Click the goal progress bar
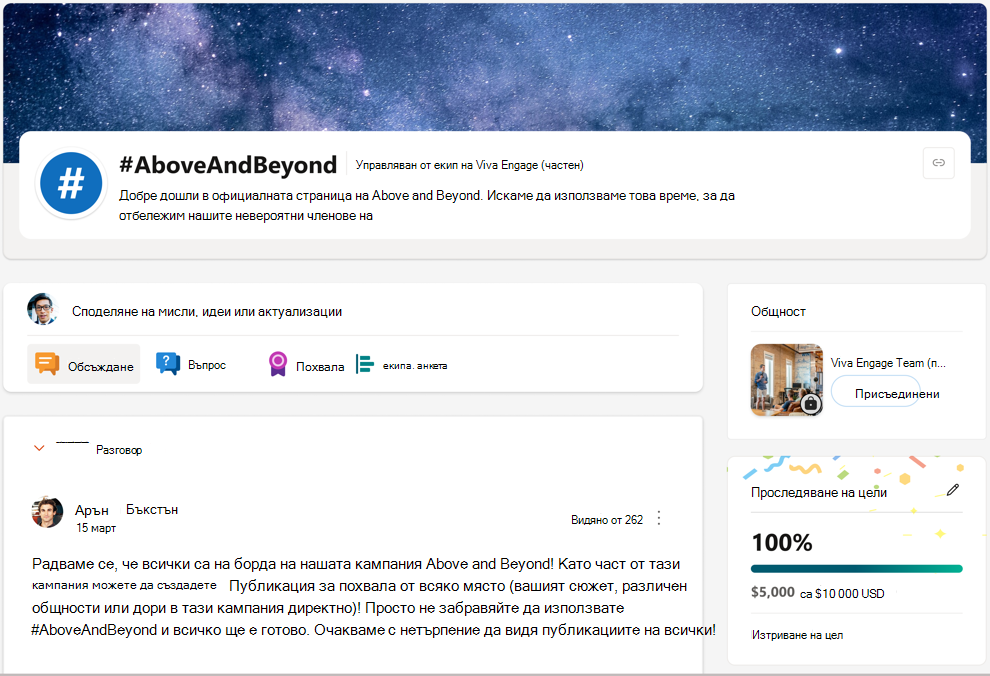 point(856,569)
